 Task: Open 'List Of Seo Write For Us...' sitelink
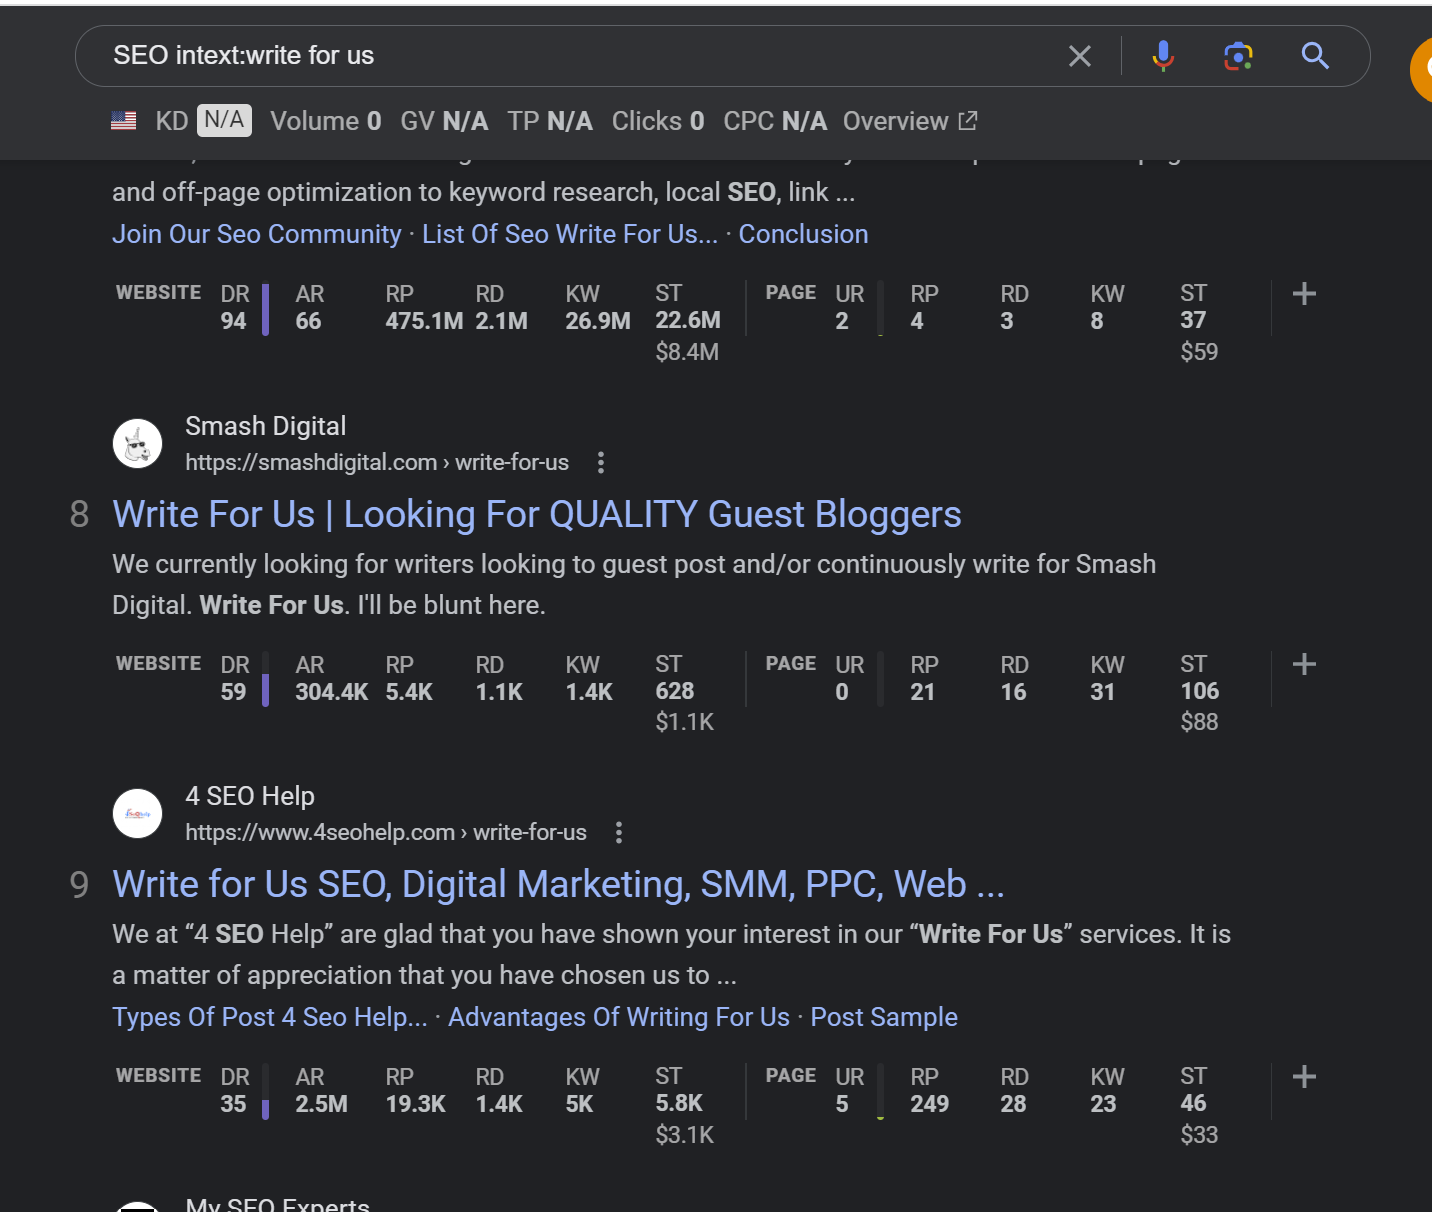[570, 234]
